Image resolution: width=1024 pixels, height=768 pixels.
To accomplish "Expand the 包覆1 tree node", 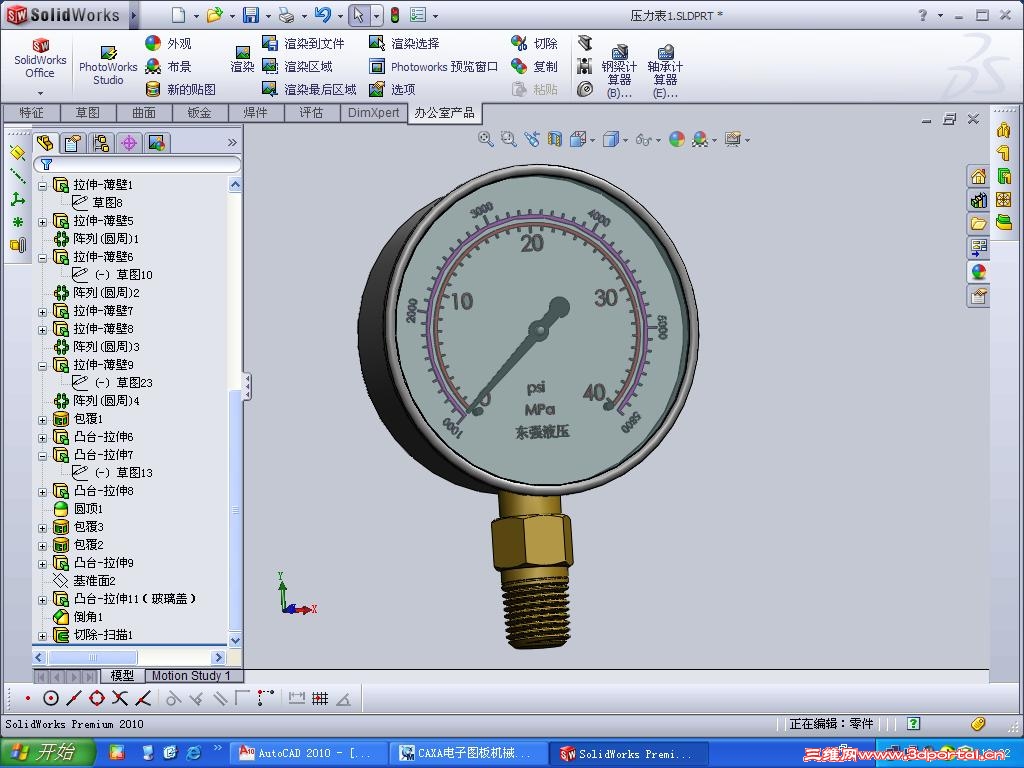I will pos(42,419).
